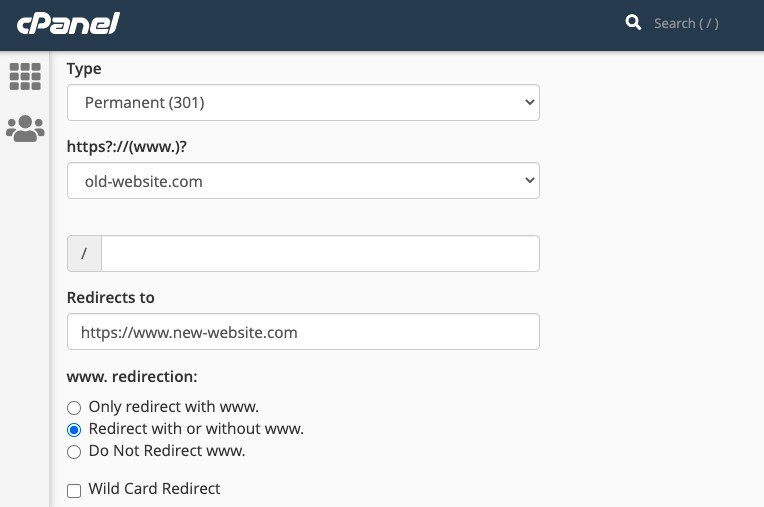
Task: Open the tools grid icon in sidebar
Action: pos(25,76)
